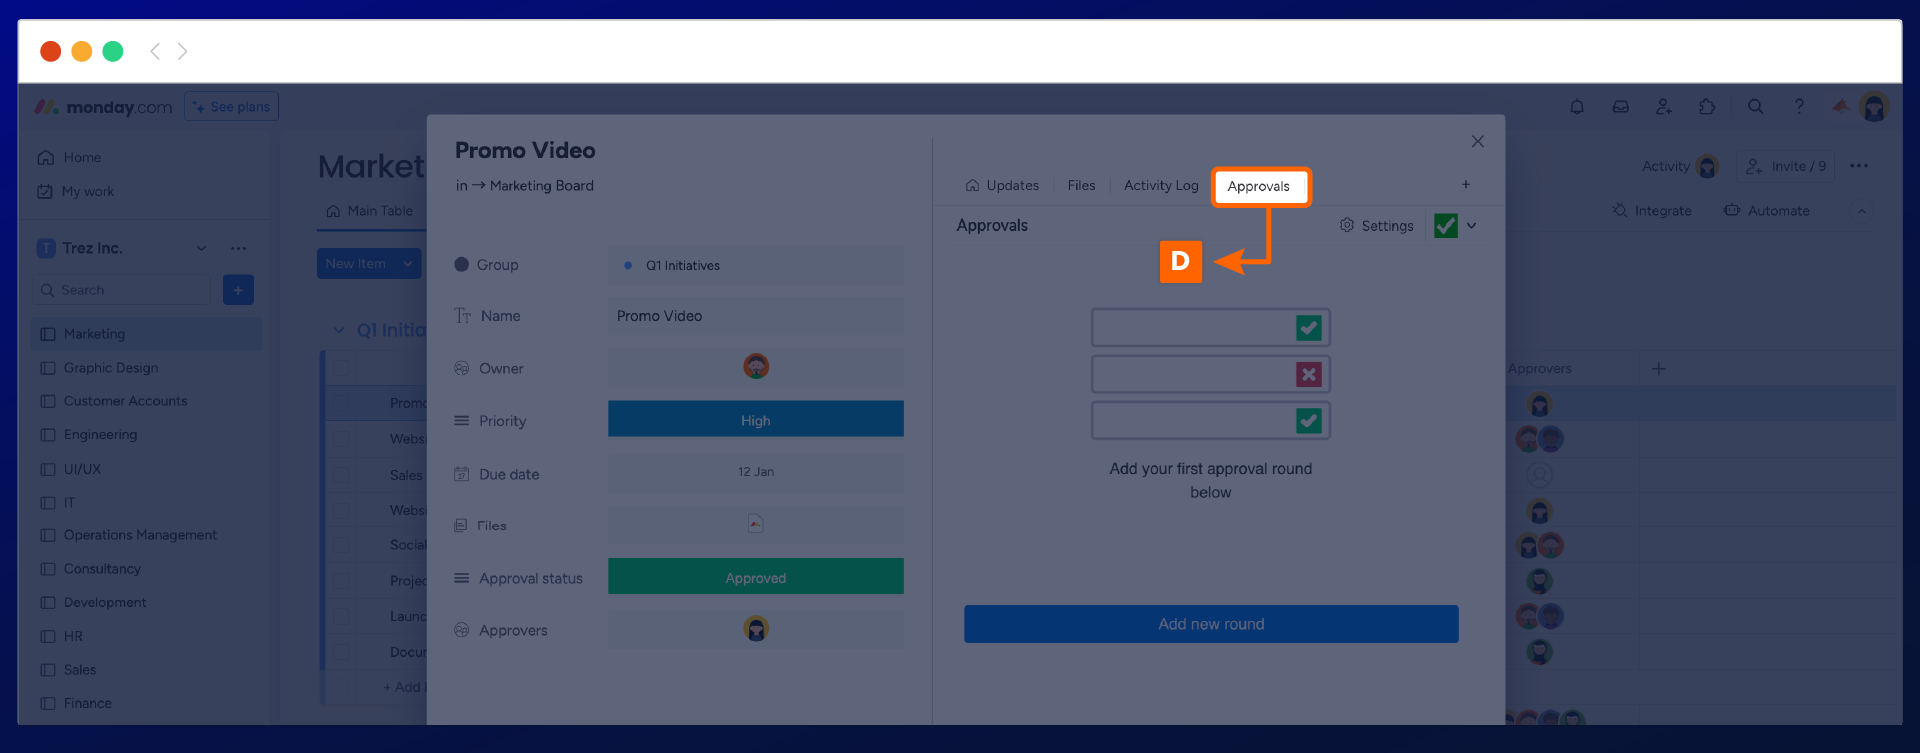
Task: Open the help question mark icon
Action: tap(1799, 107)
